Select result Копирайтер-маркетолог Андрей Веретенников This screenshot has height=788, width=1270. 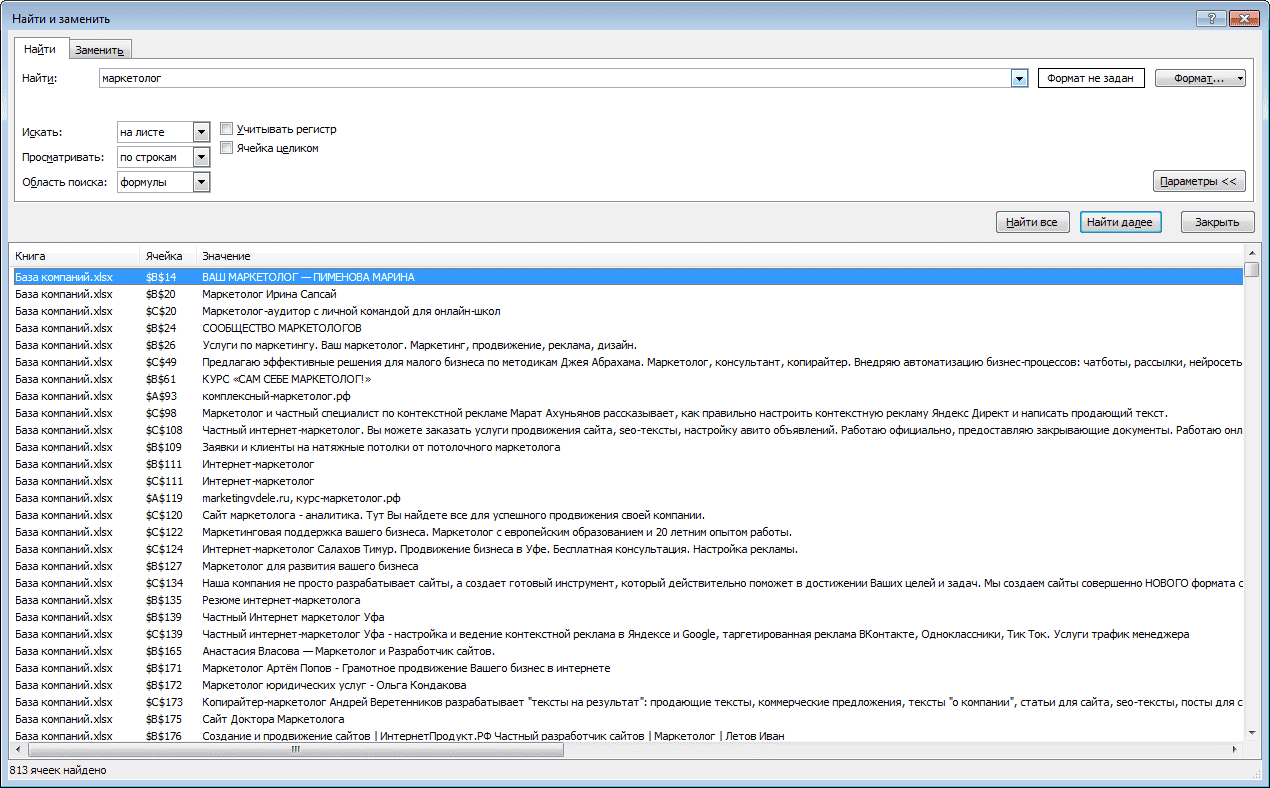click(x=627, y=702)
